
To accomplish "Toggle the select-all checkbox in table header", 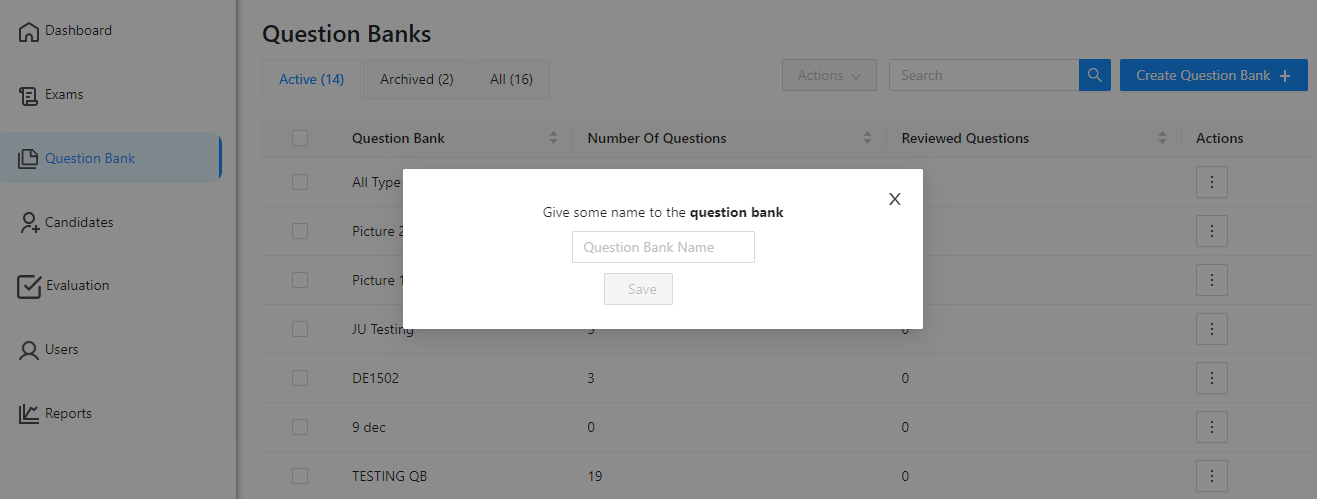I will (300, 138).
